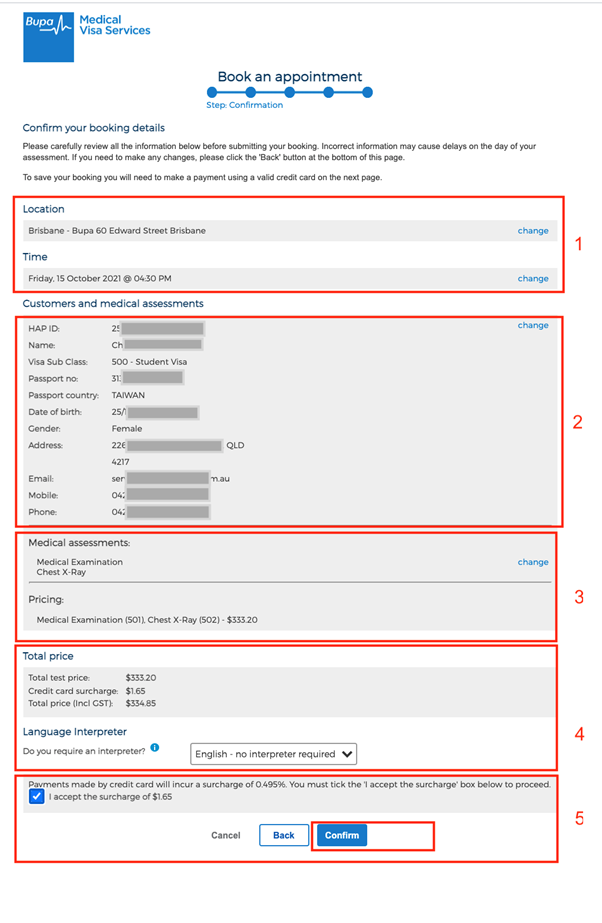602x923 pixels.
Task: Select the second progress step dot
Action: click(250, 92)
